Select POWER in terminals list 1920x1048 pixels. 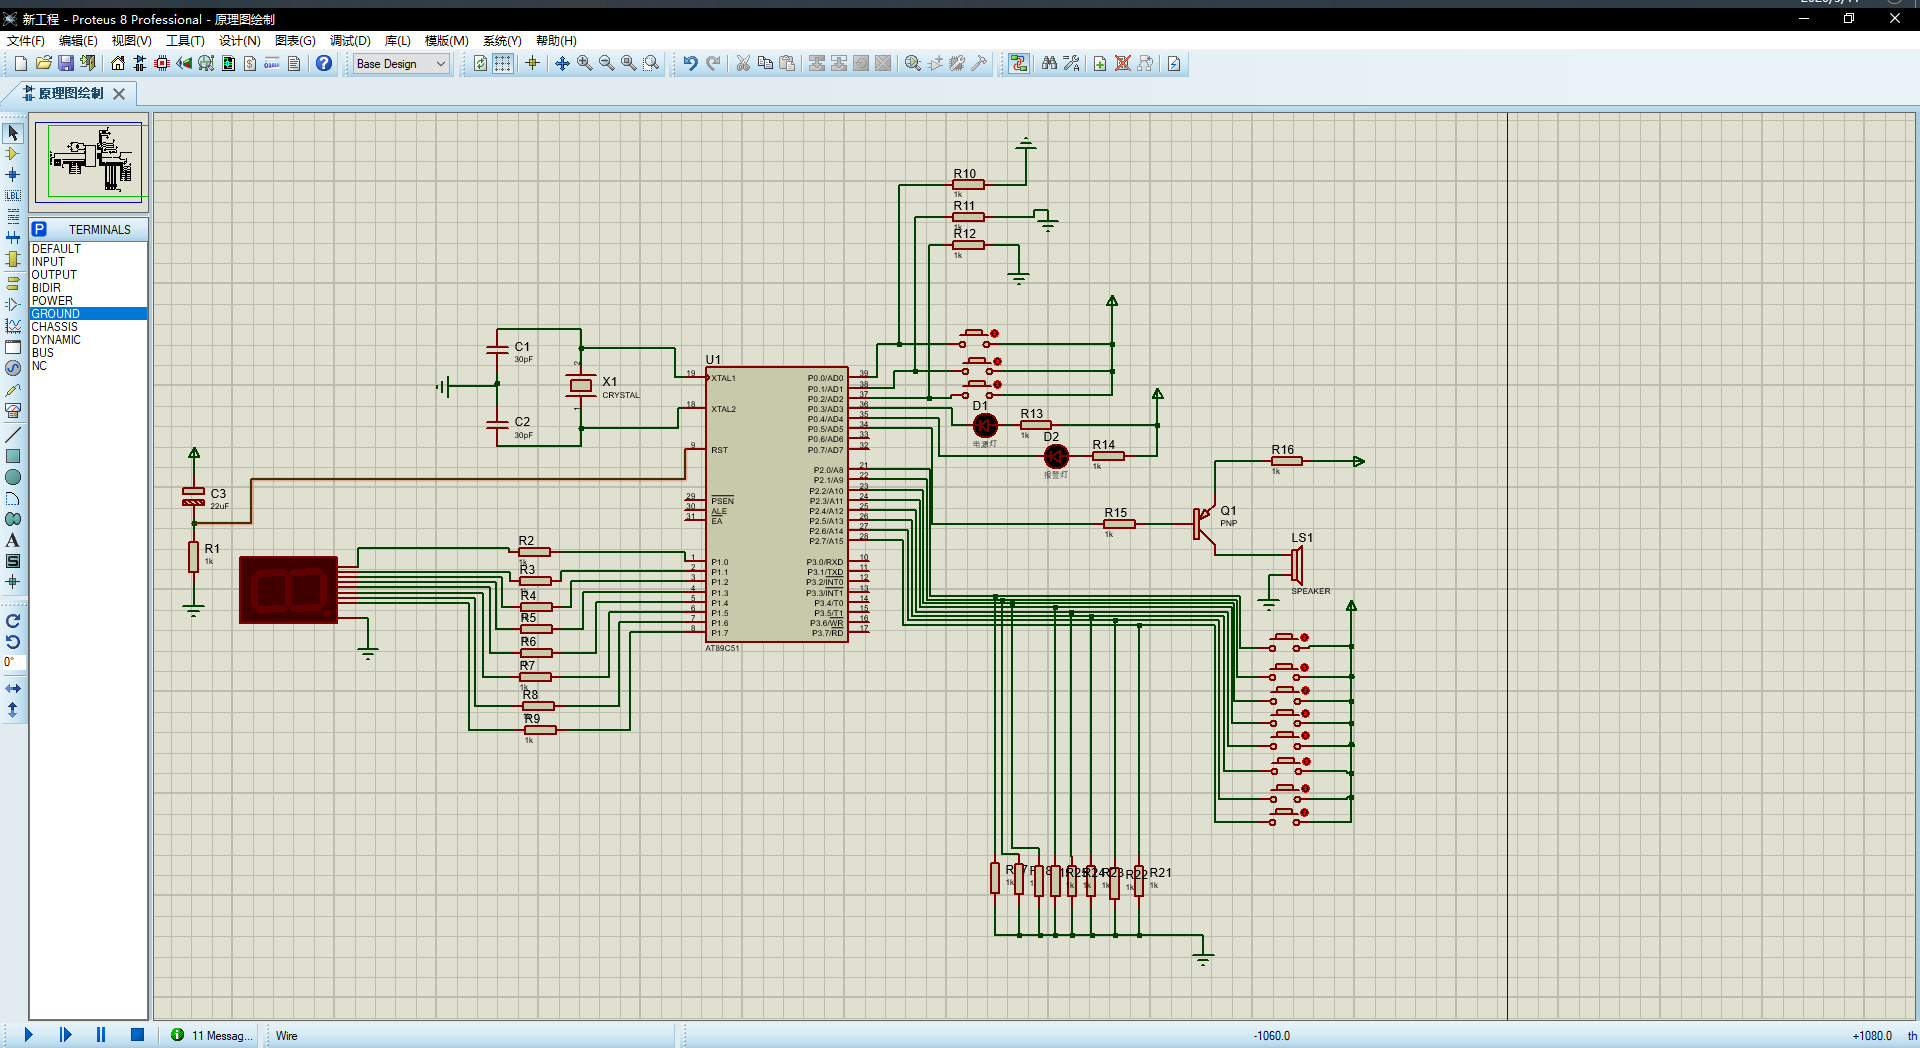pos(52,301)
